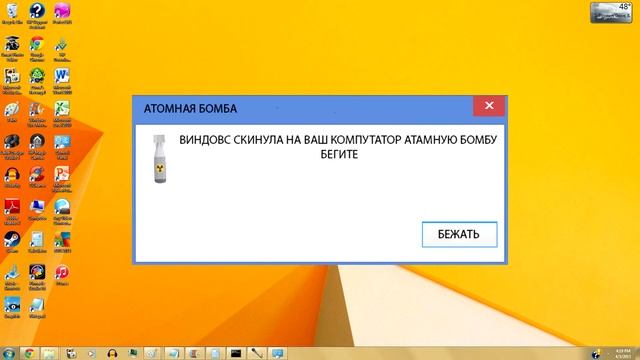Open File Explorer from the taskbar
The image size is (640, 360).
coord(49,353)
